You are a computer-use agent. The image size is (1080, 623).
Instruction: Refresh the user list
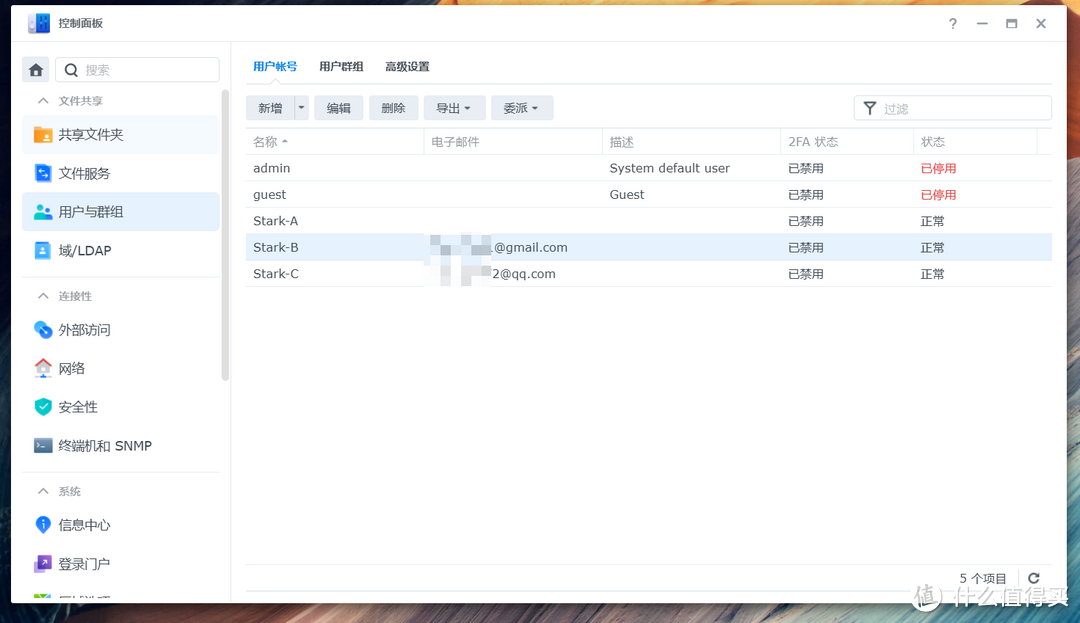[x=1034, y=577]
